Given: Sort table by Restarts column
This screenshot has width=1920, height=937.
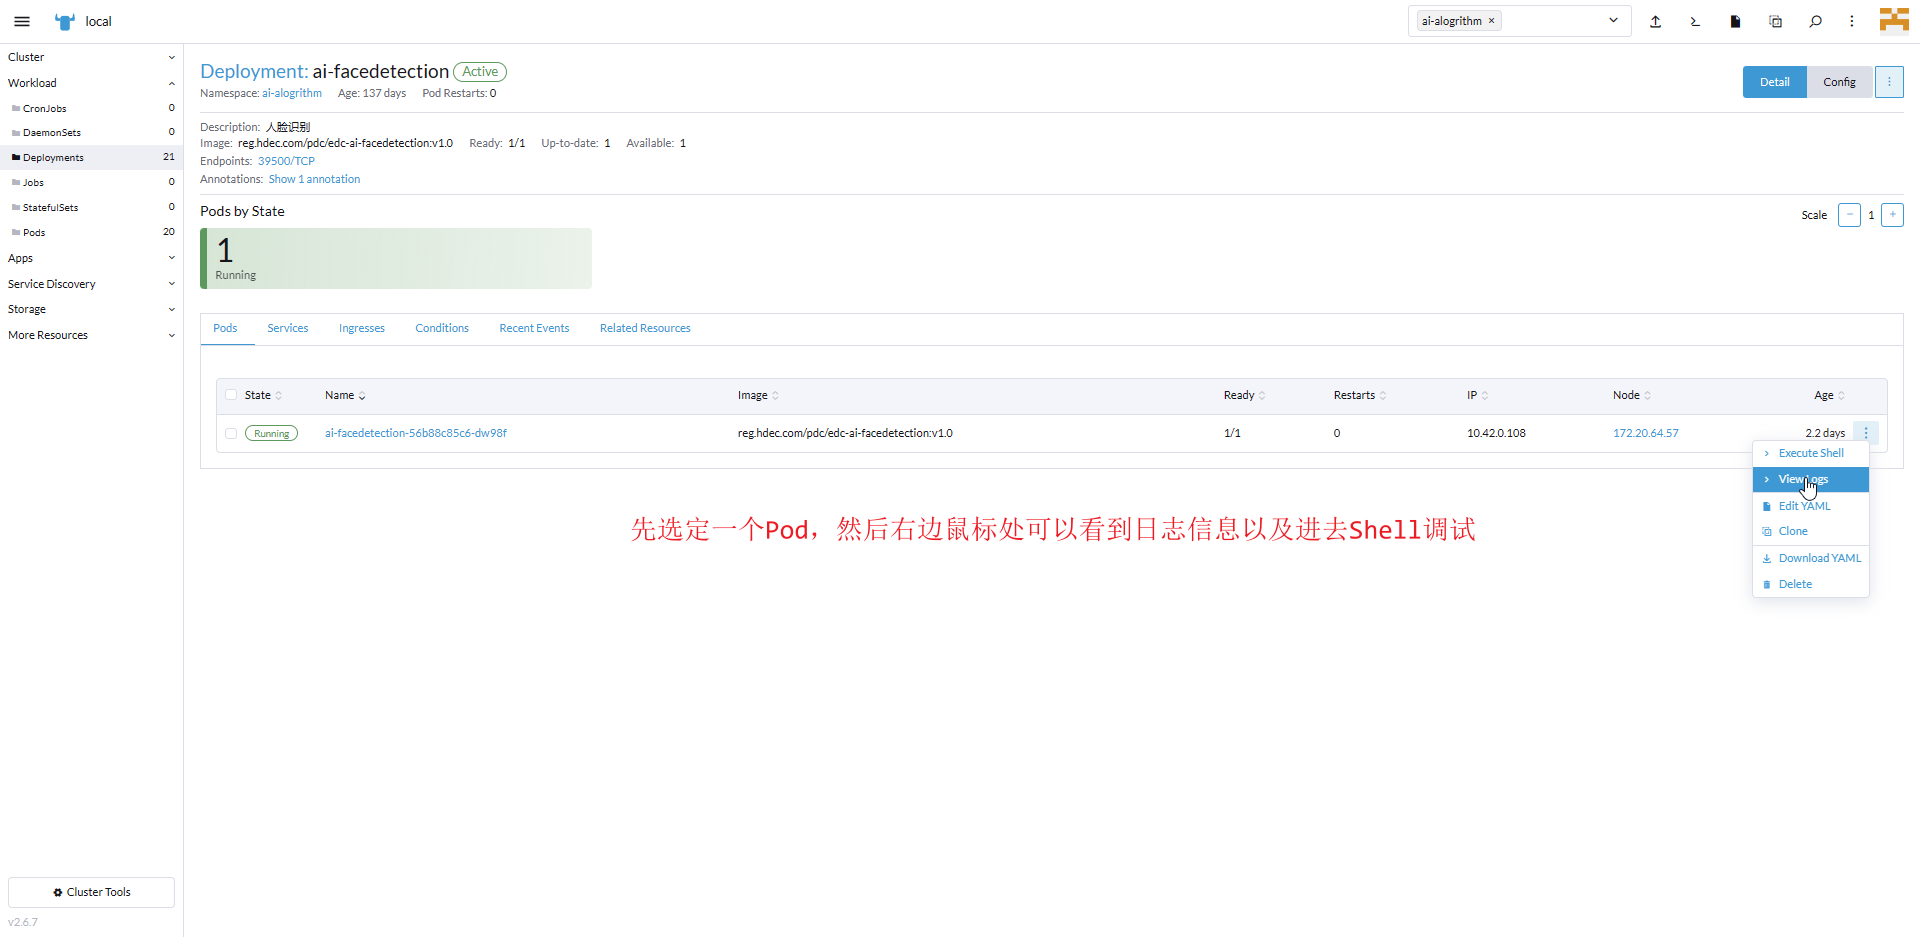Looking at the screenshot, I should 1360,395.
